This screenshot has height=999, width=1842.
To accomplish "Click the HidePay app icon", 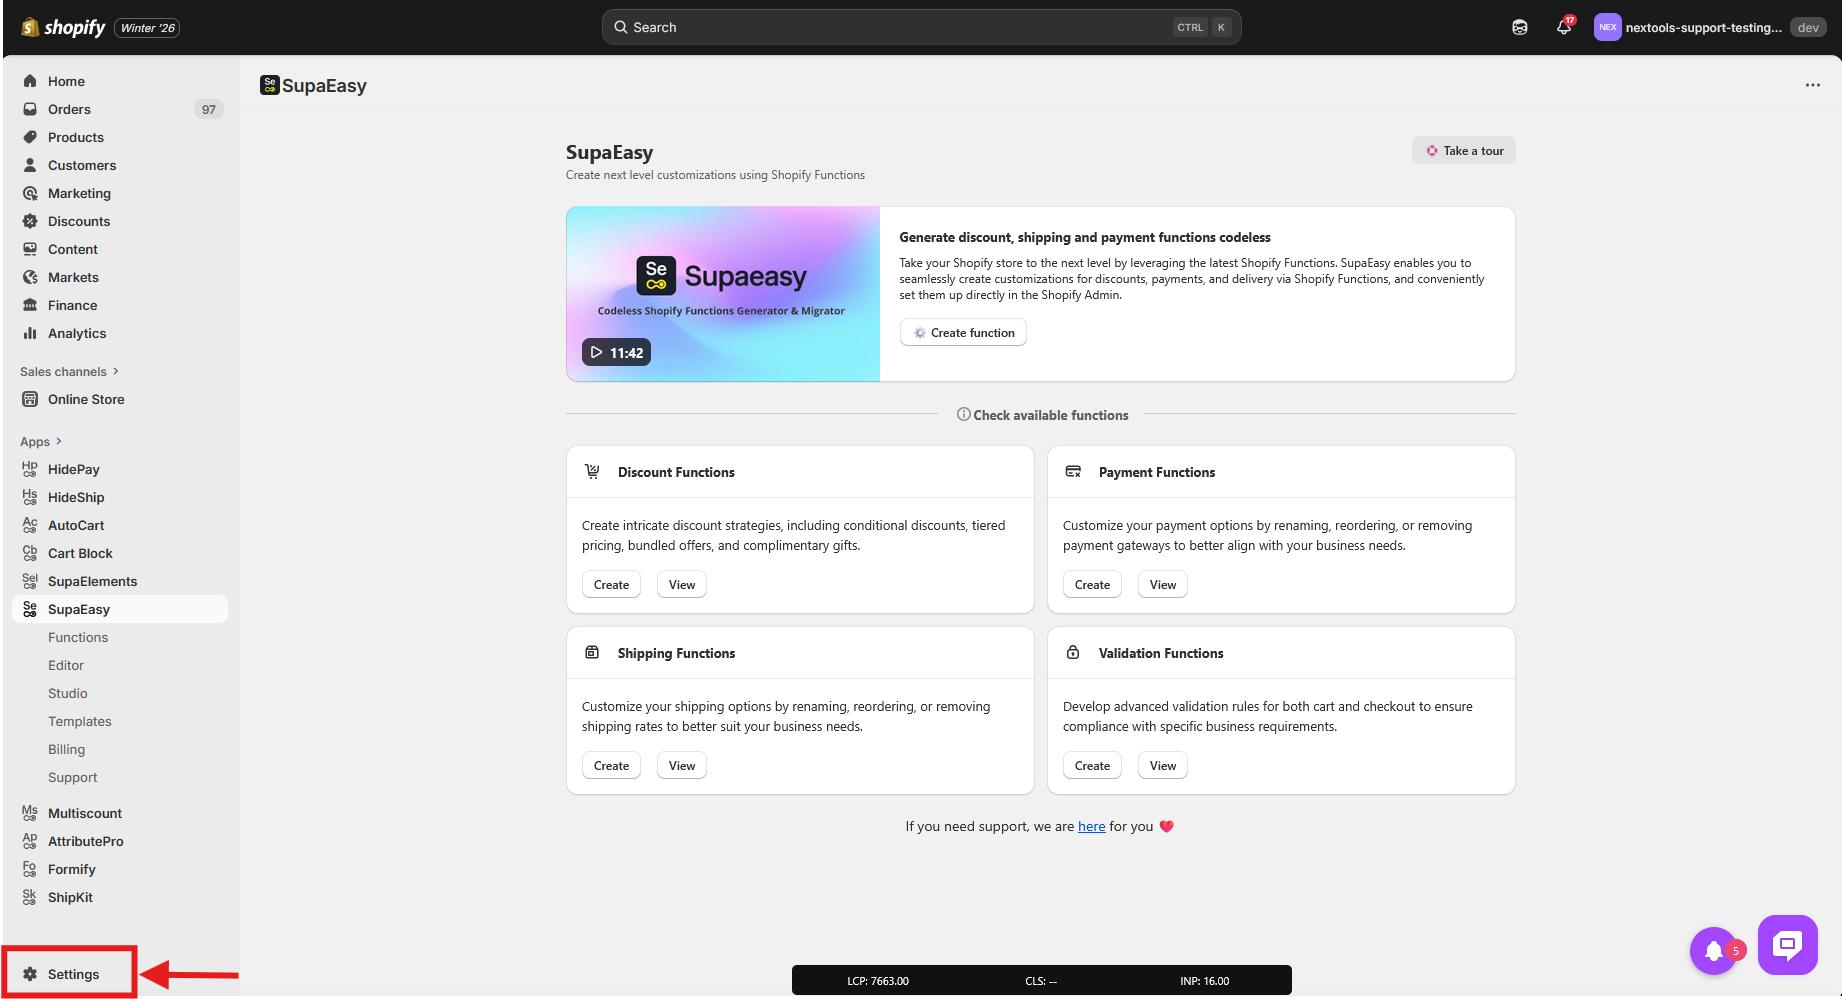I will [30, 469].
